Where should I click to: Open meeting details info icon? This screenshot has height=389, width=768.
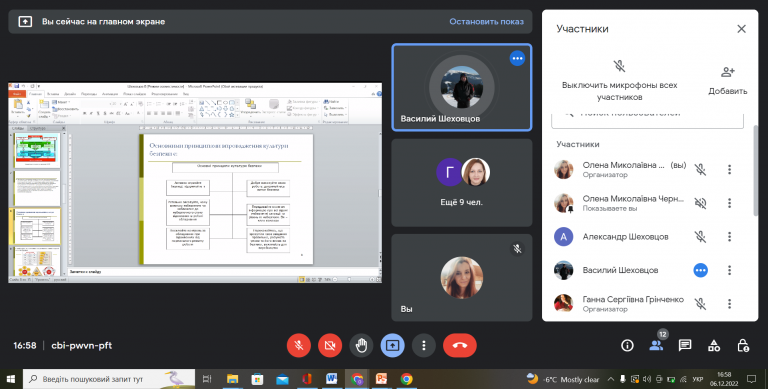pyautogui.click(x=627, y=345)
